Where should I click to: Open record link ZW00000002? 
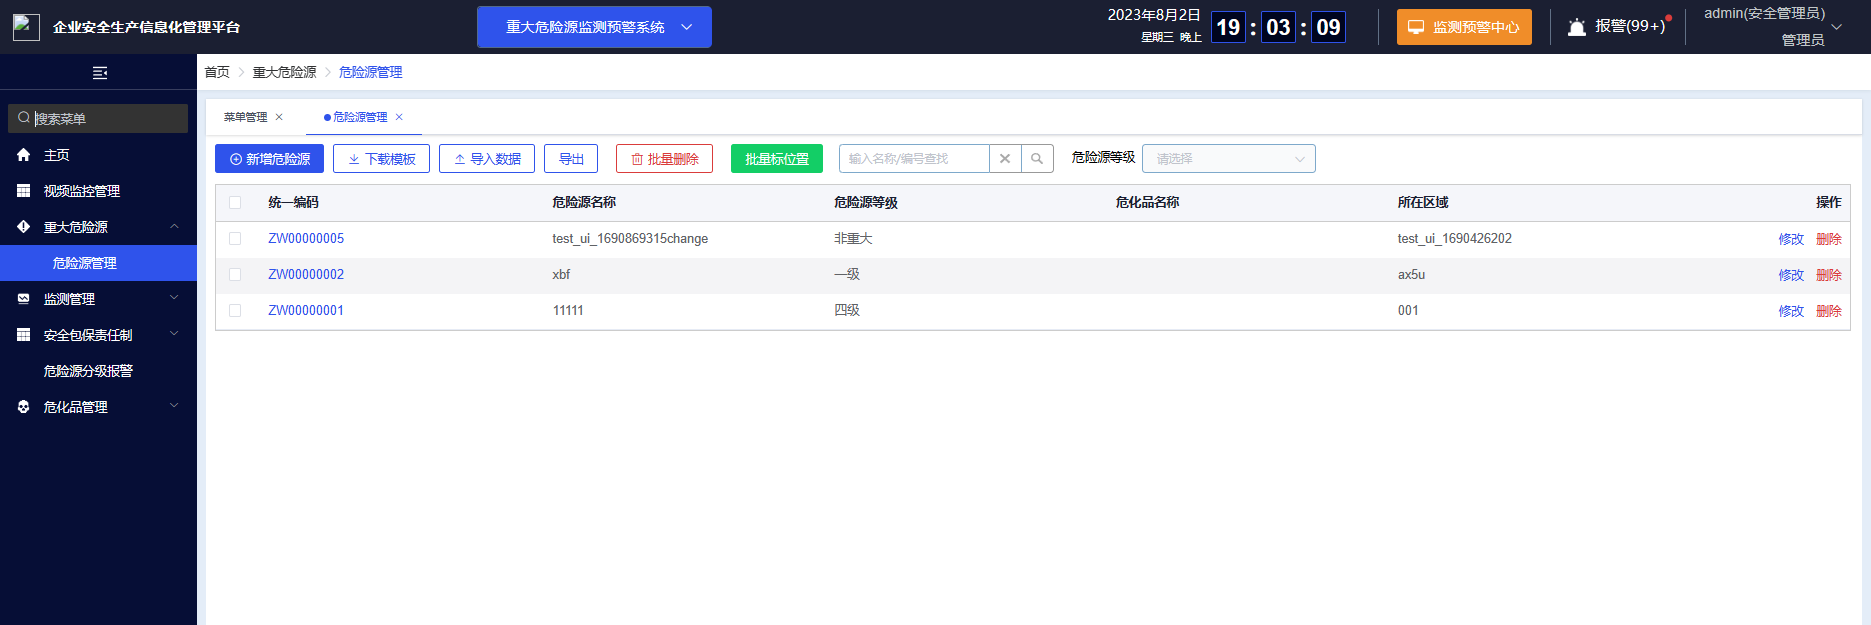coord(306,274)
